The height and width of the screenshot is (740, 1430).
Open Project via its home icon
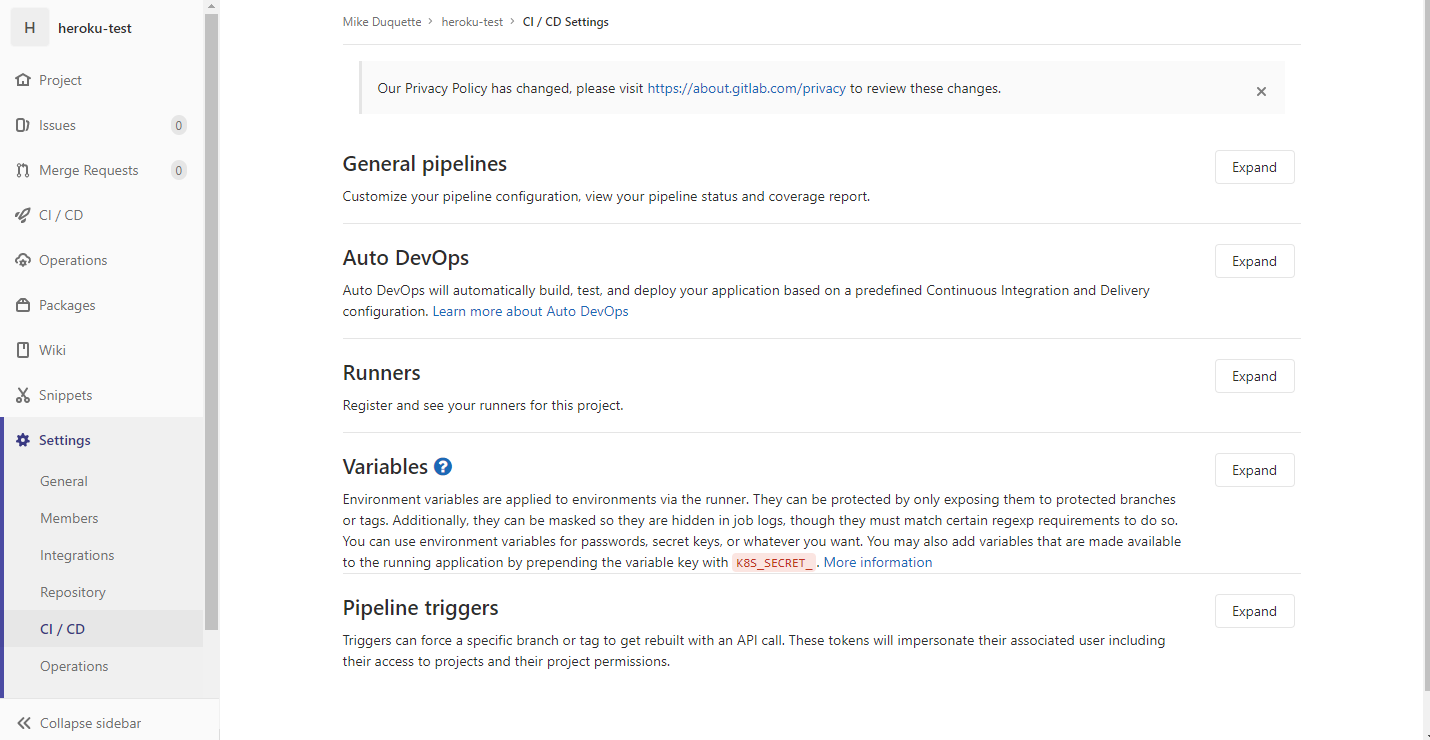tap(23, 80)
